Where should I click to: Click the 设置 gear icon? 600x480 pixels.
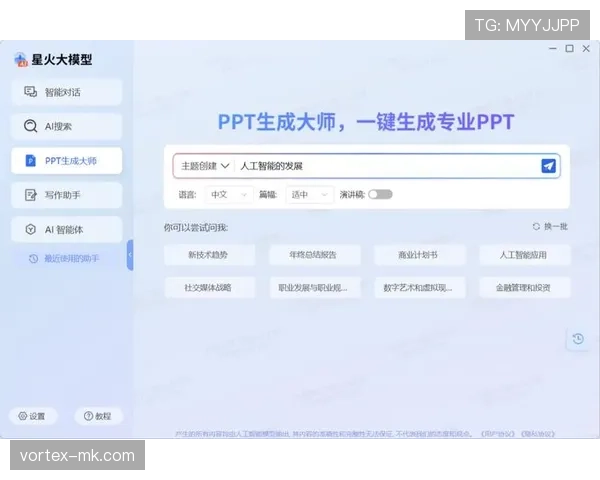pos(23,416)
